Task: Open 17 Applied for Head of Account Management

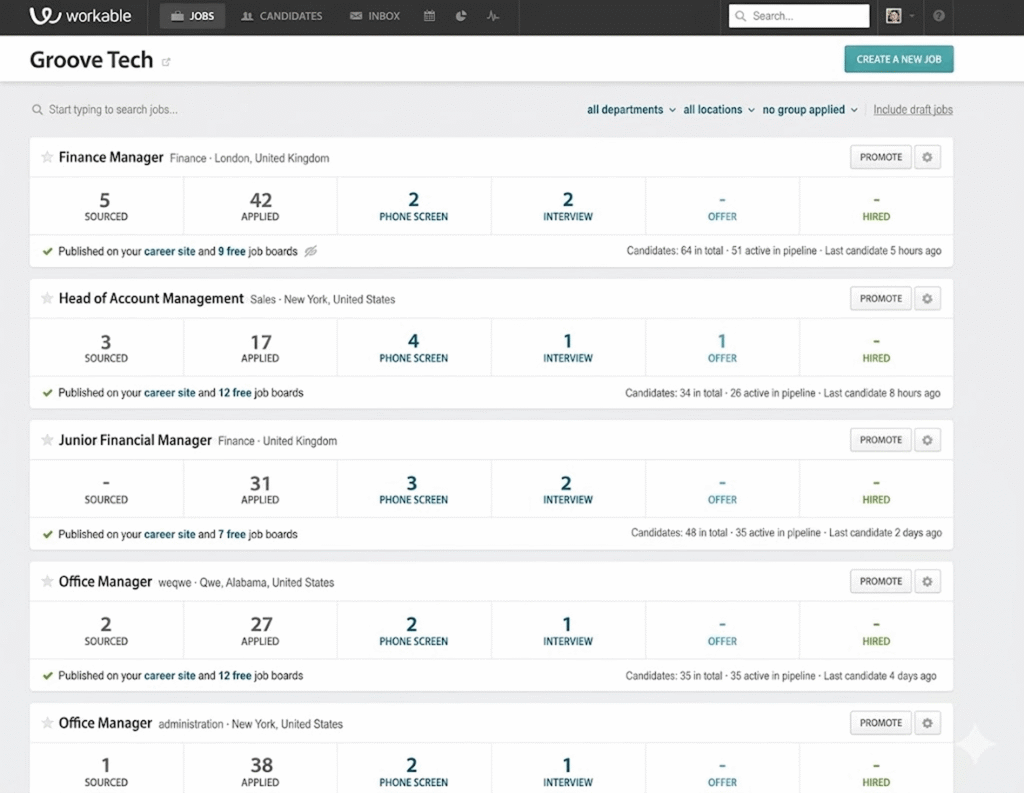Action: [260, 348]
